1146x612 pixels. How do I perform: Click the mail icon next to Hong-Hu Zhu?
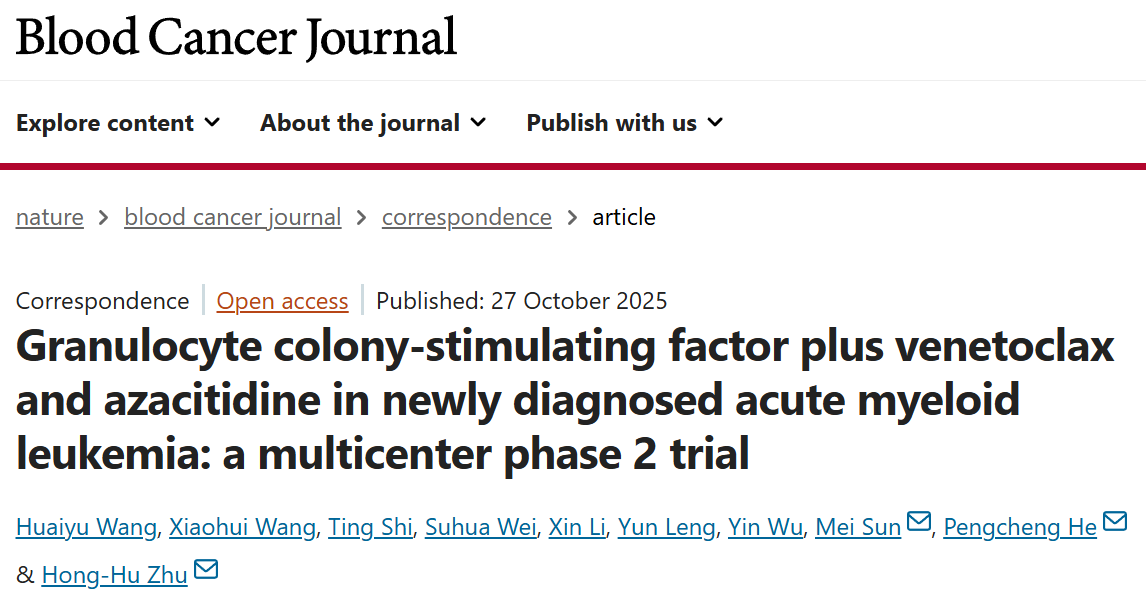[206, 571]
